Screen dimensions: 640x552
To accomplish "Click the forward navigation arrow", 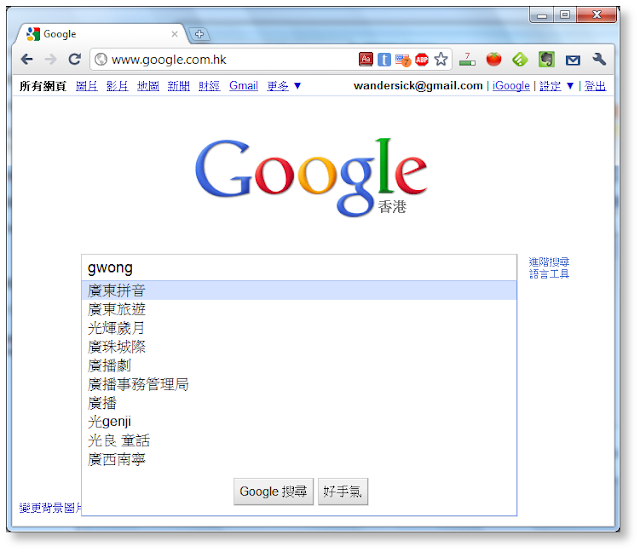I will 51,60.
